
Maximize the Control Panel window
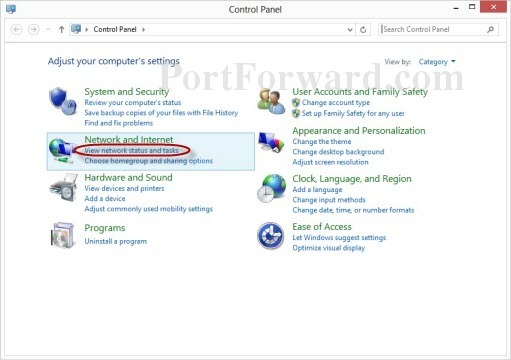click(472, 7)
